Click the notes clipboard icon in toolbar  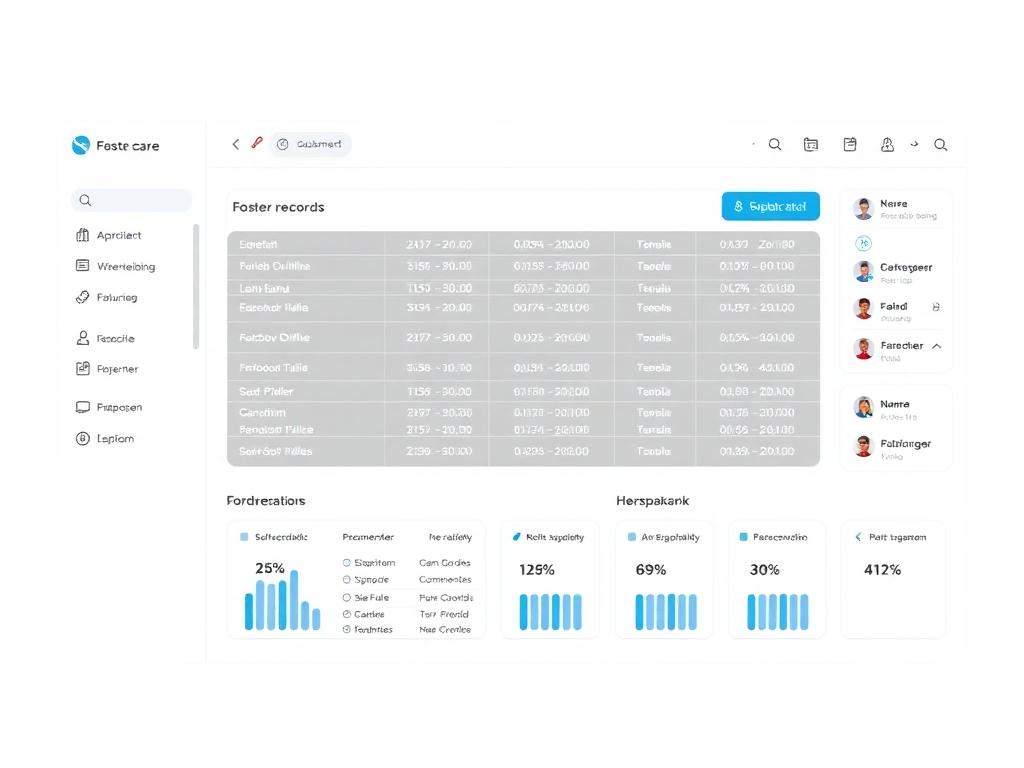[x=850, y=145]
